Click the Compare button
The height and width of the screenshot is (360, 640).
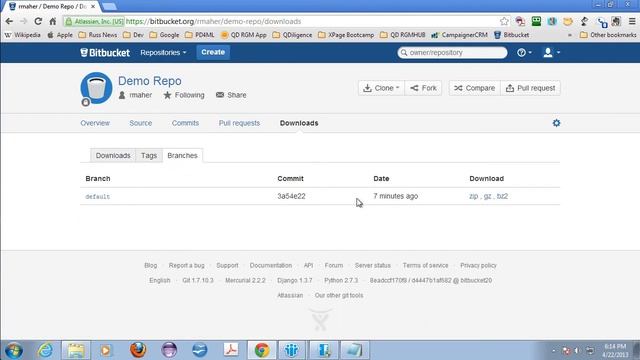coord(475,88)
